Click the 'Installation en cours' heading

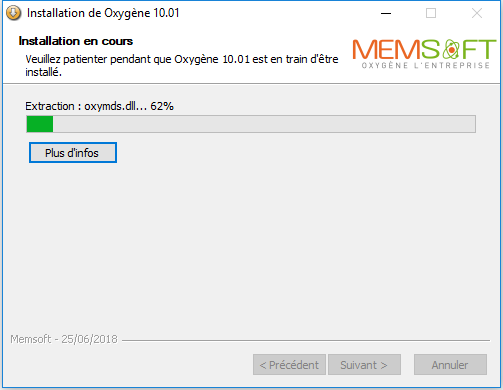click(x=76, y=41)
